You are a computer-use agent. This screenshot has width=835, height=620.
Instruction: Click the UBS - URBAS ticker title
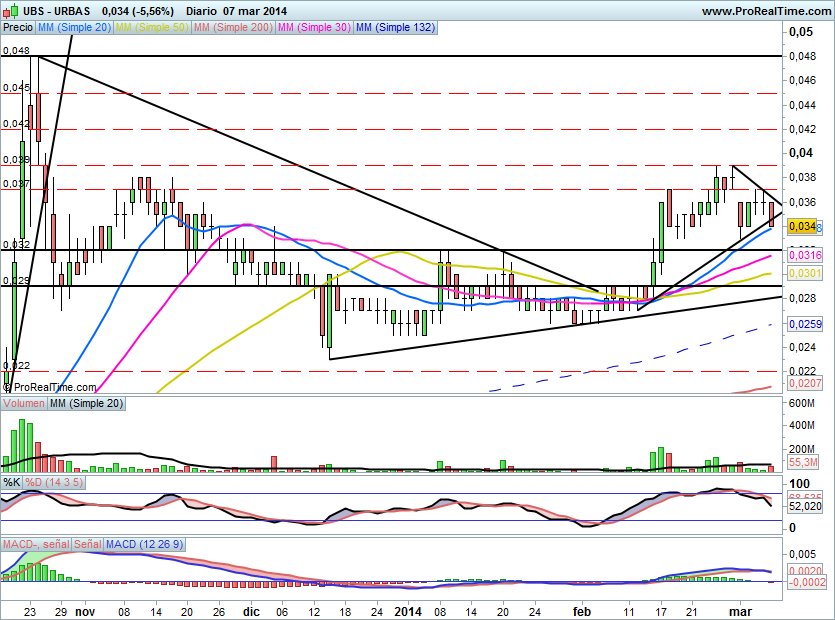[x=56, y=11]
